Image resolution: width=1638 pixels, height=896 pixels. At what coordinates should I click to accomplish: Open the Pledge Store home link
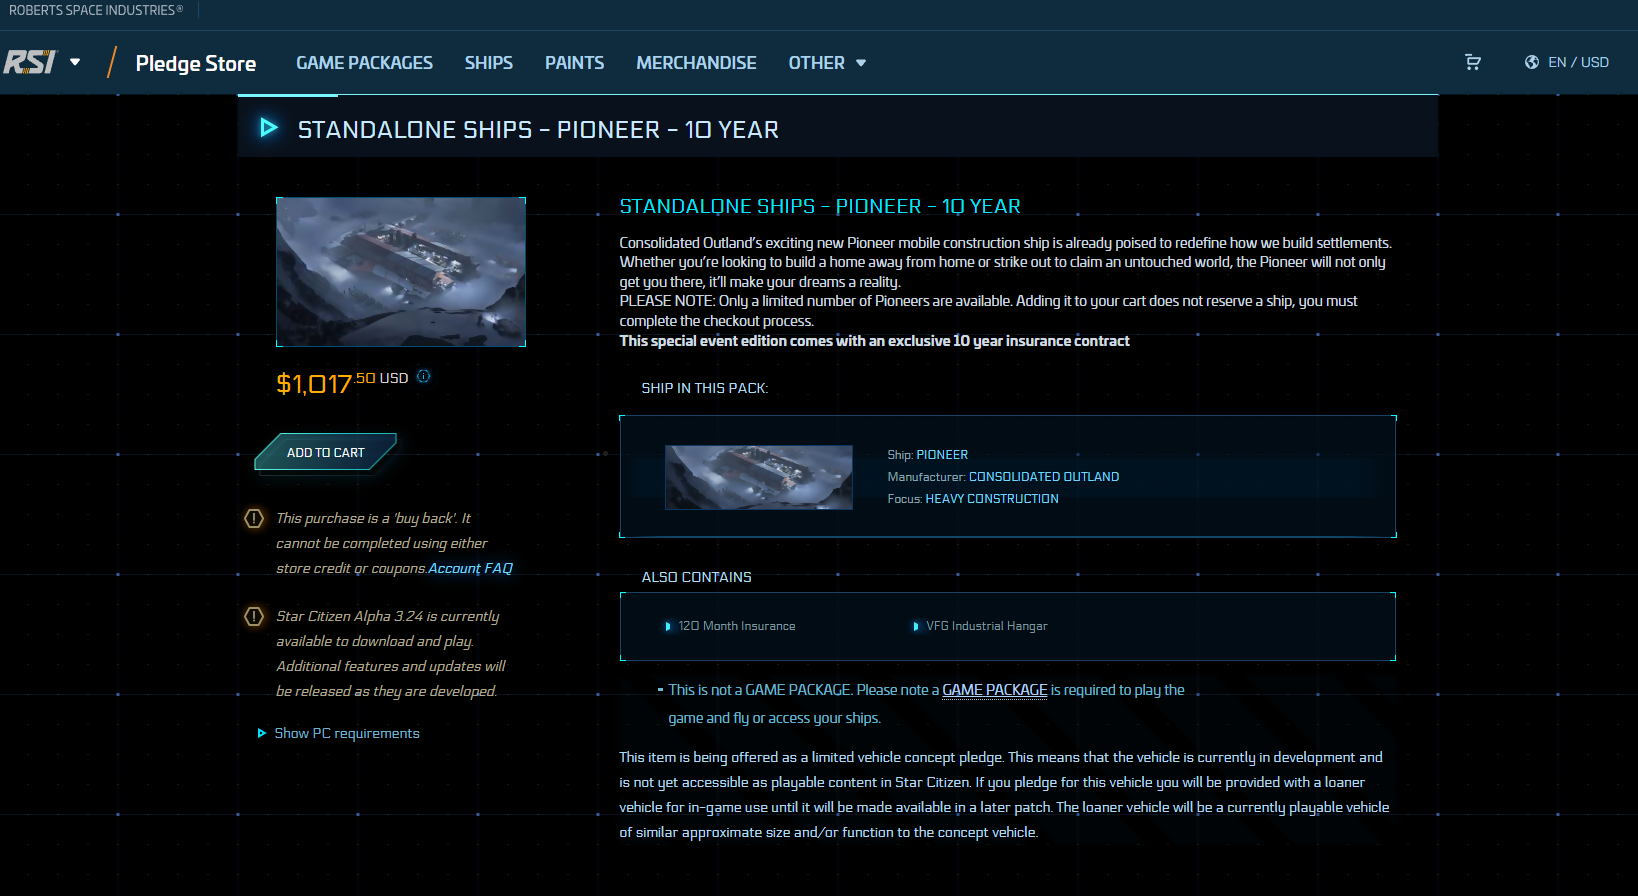tap(196, 64)
